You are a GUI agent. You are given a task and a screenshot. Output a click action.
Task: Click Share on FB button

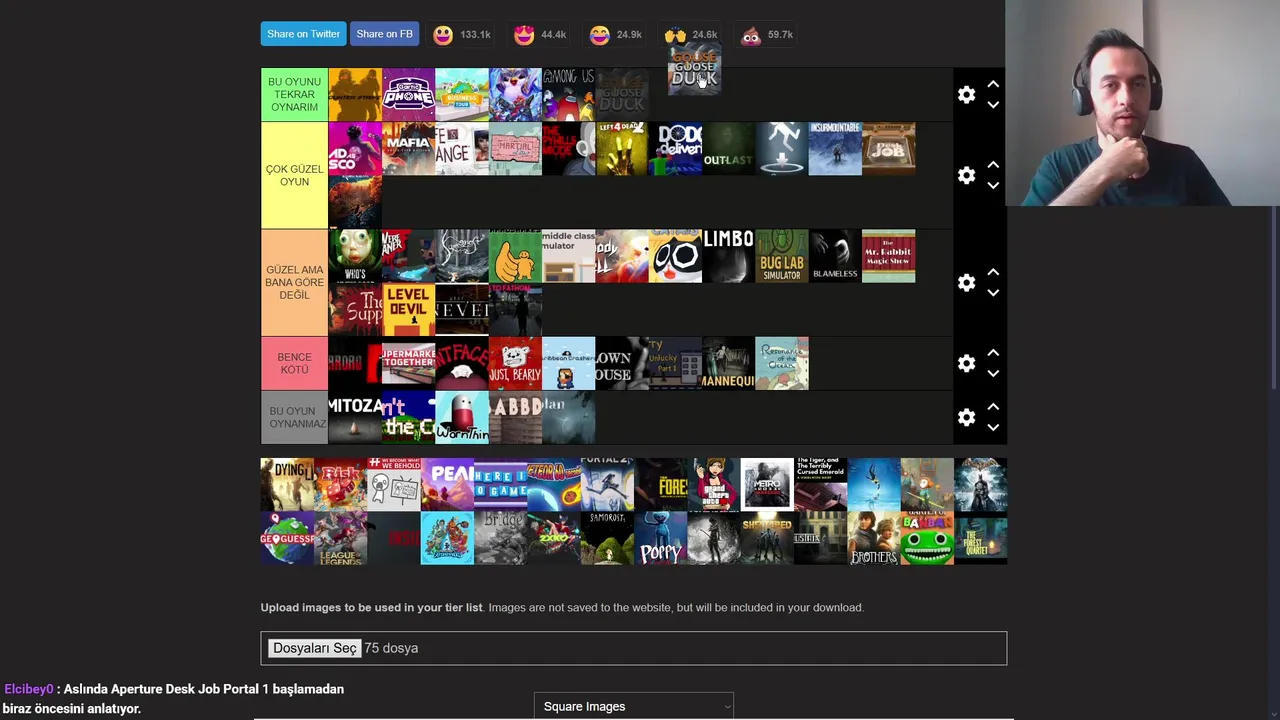point(384,34)
